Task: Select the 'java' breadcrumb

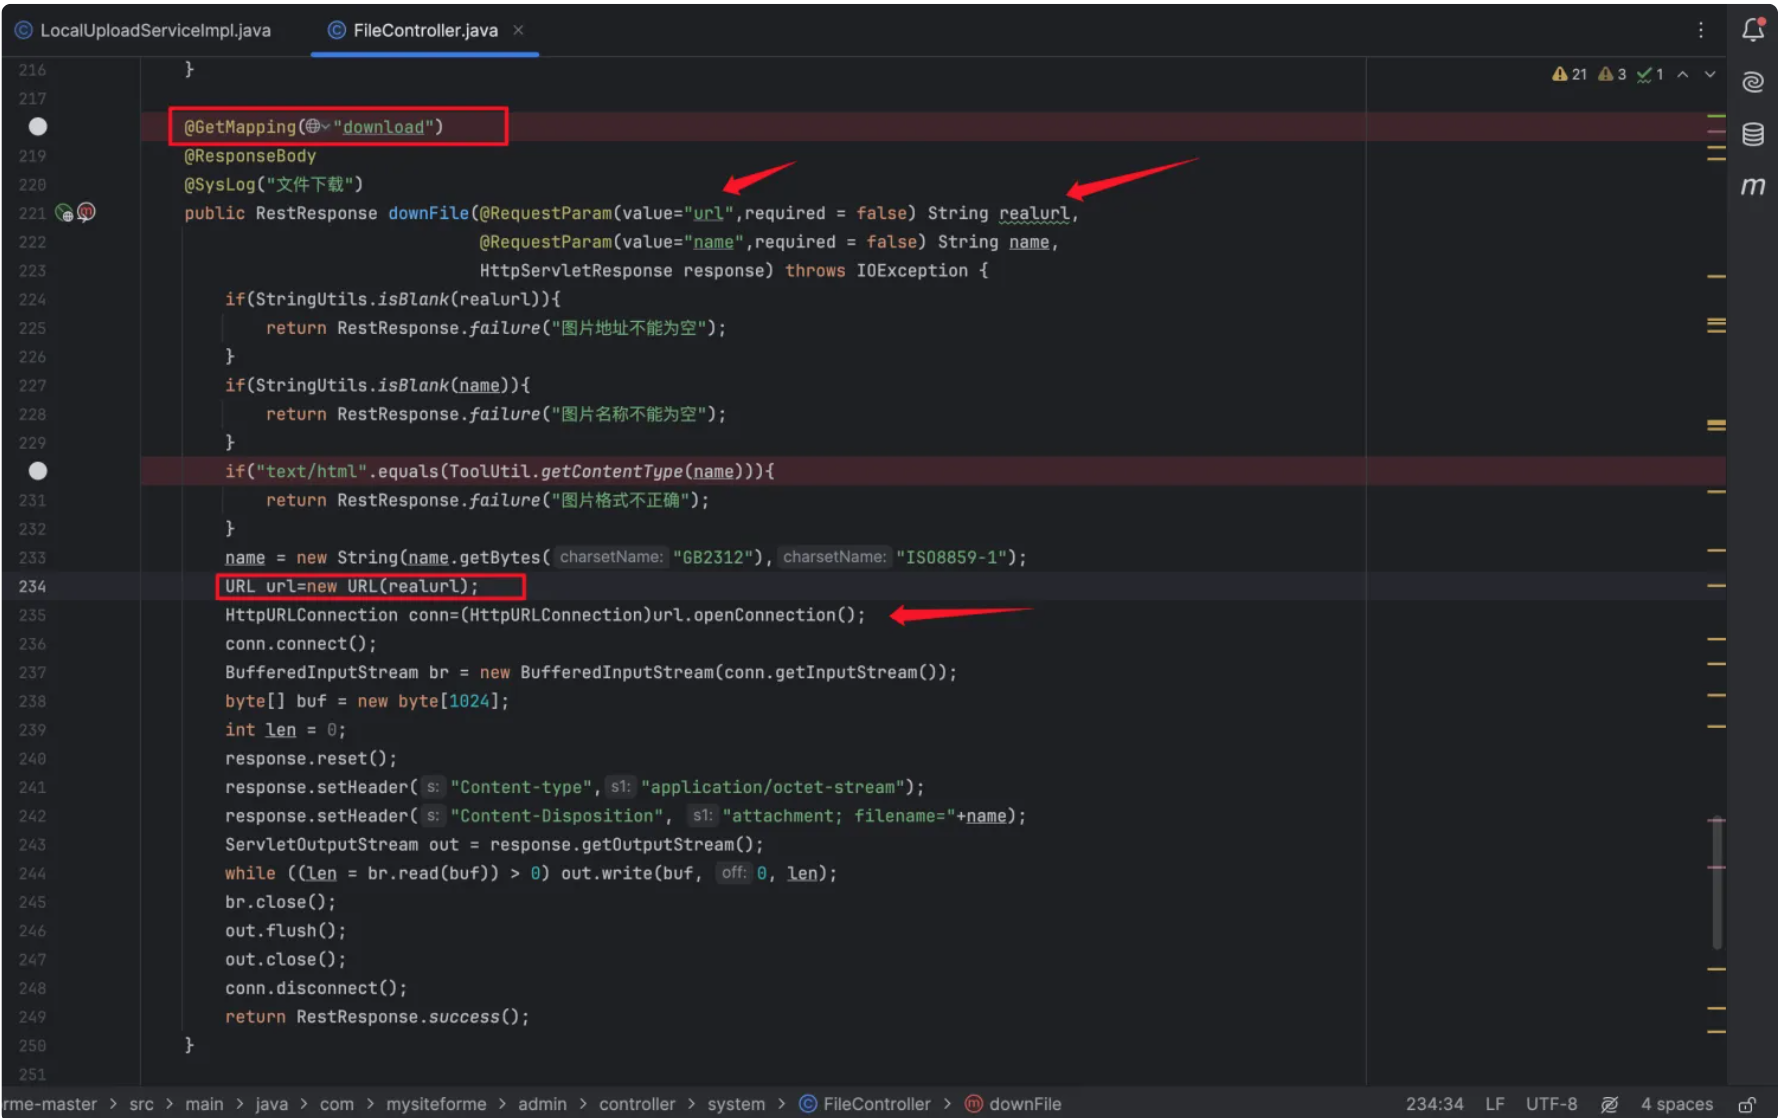Action: 271,1104
